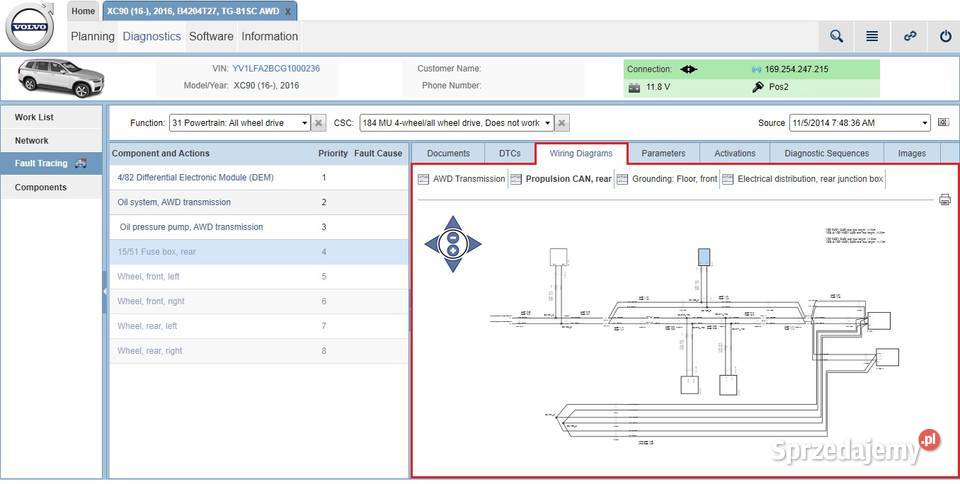Viewport: 960px width, 484px height.
Task: Switch to the Images tab
Action: (912, 153)
